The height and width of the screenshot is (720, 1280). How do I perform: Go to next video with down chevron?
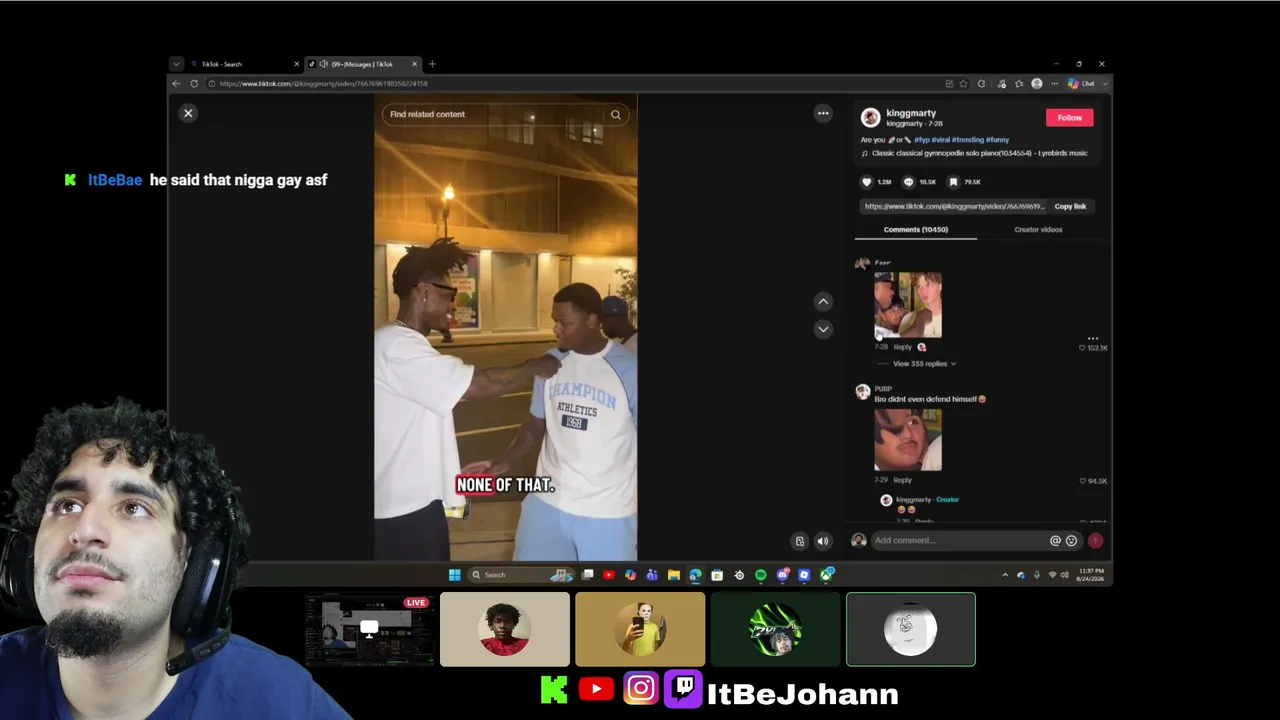click(x=823, y=328)
